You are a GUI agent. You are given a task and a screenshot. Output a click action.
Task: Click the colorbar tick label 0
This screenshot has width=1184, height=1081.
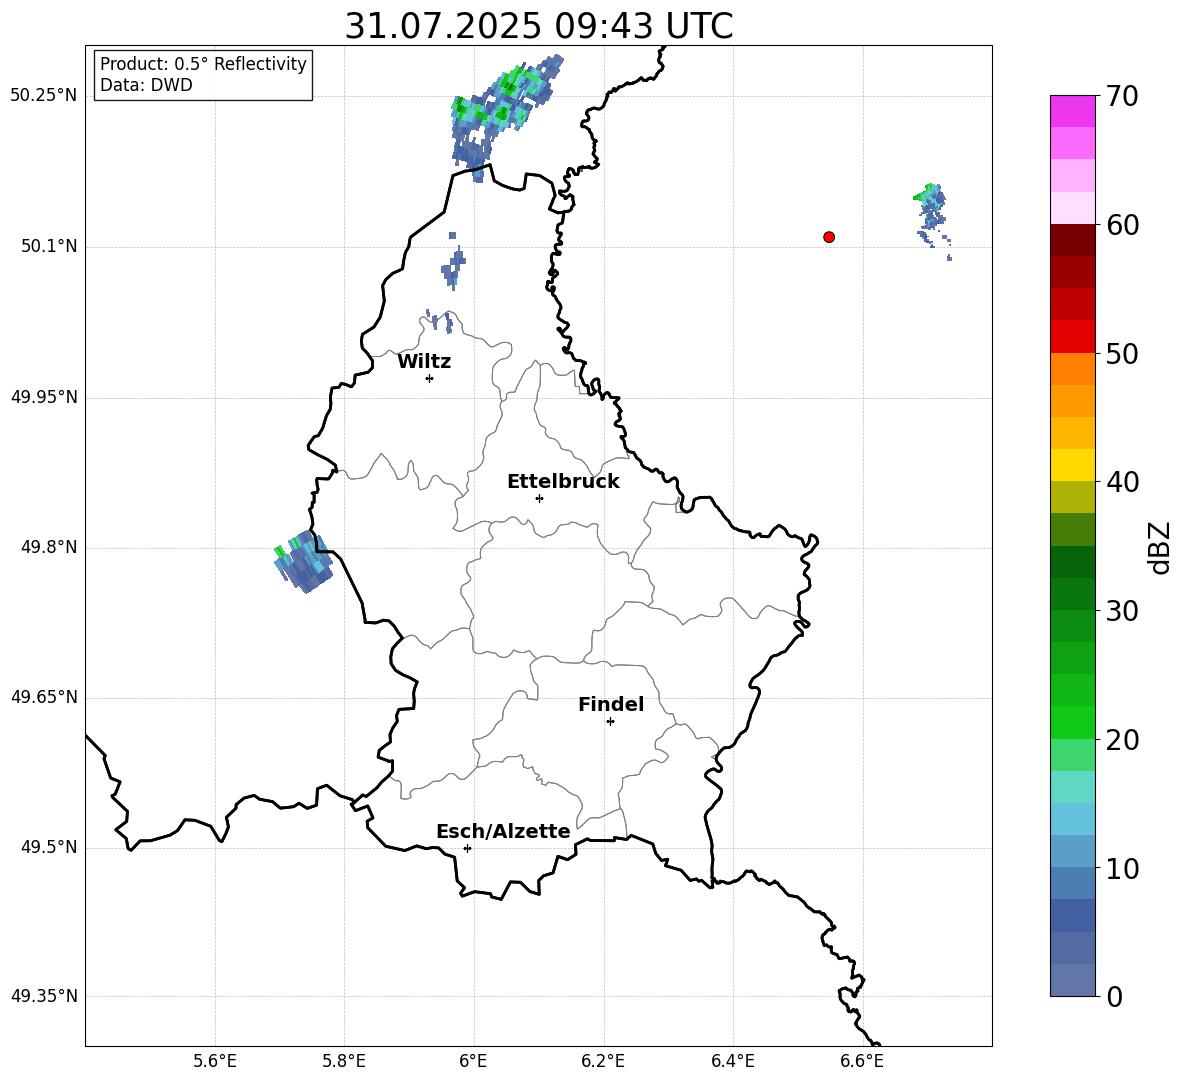tap(1114, 997)
